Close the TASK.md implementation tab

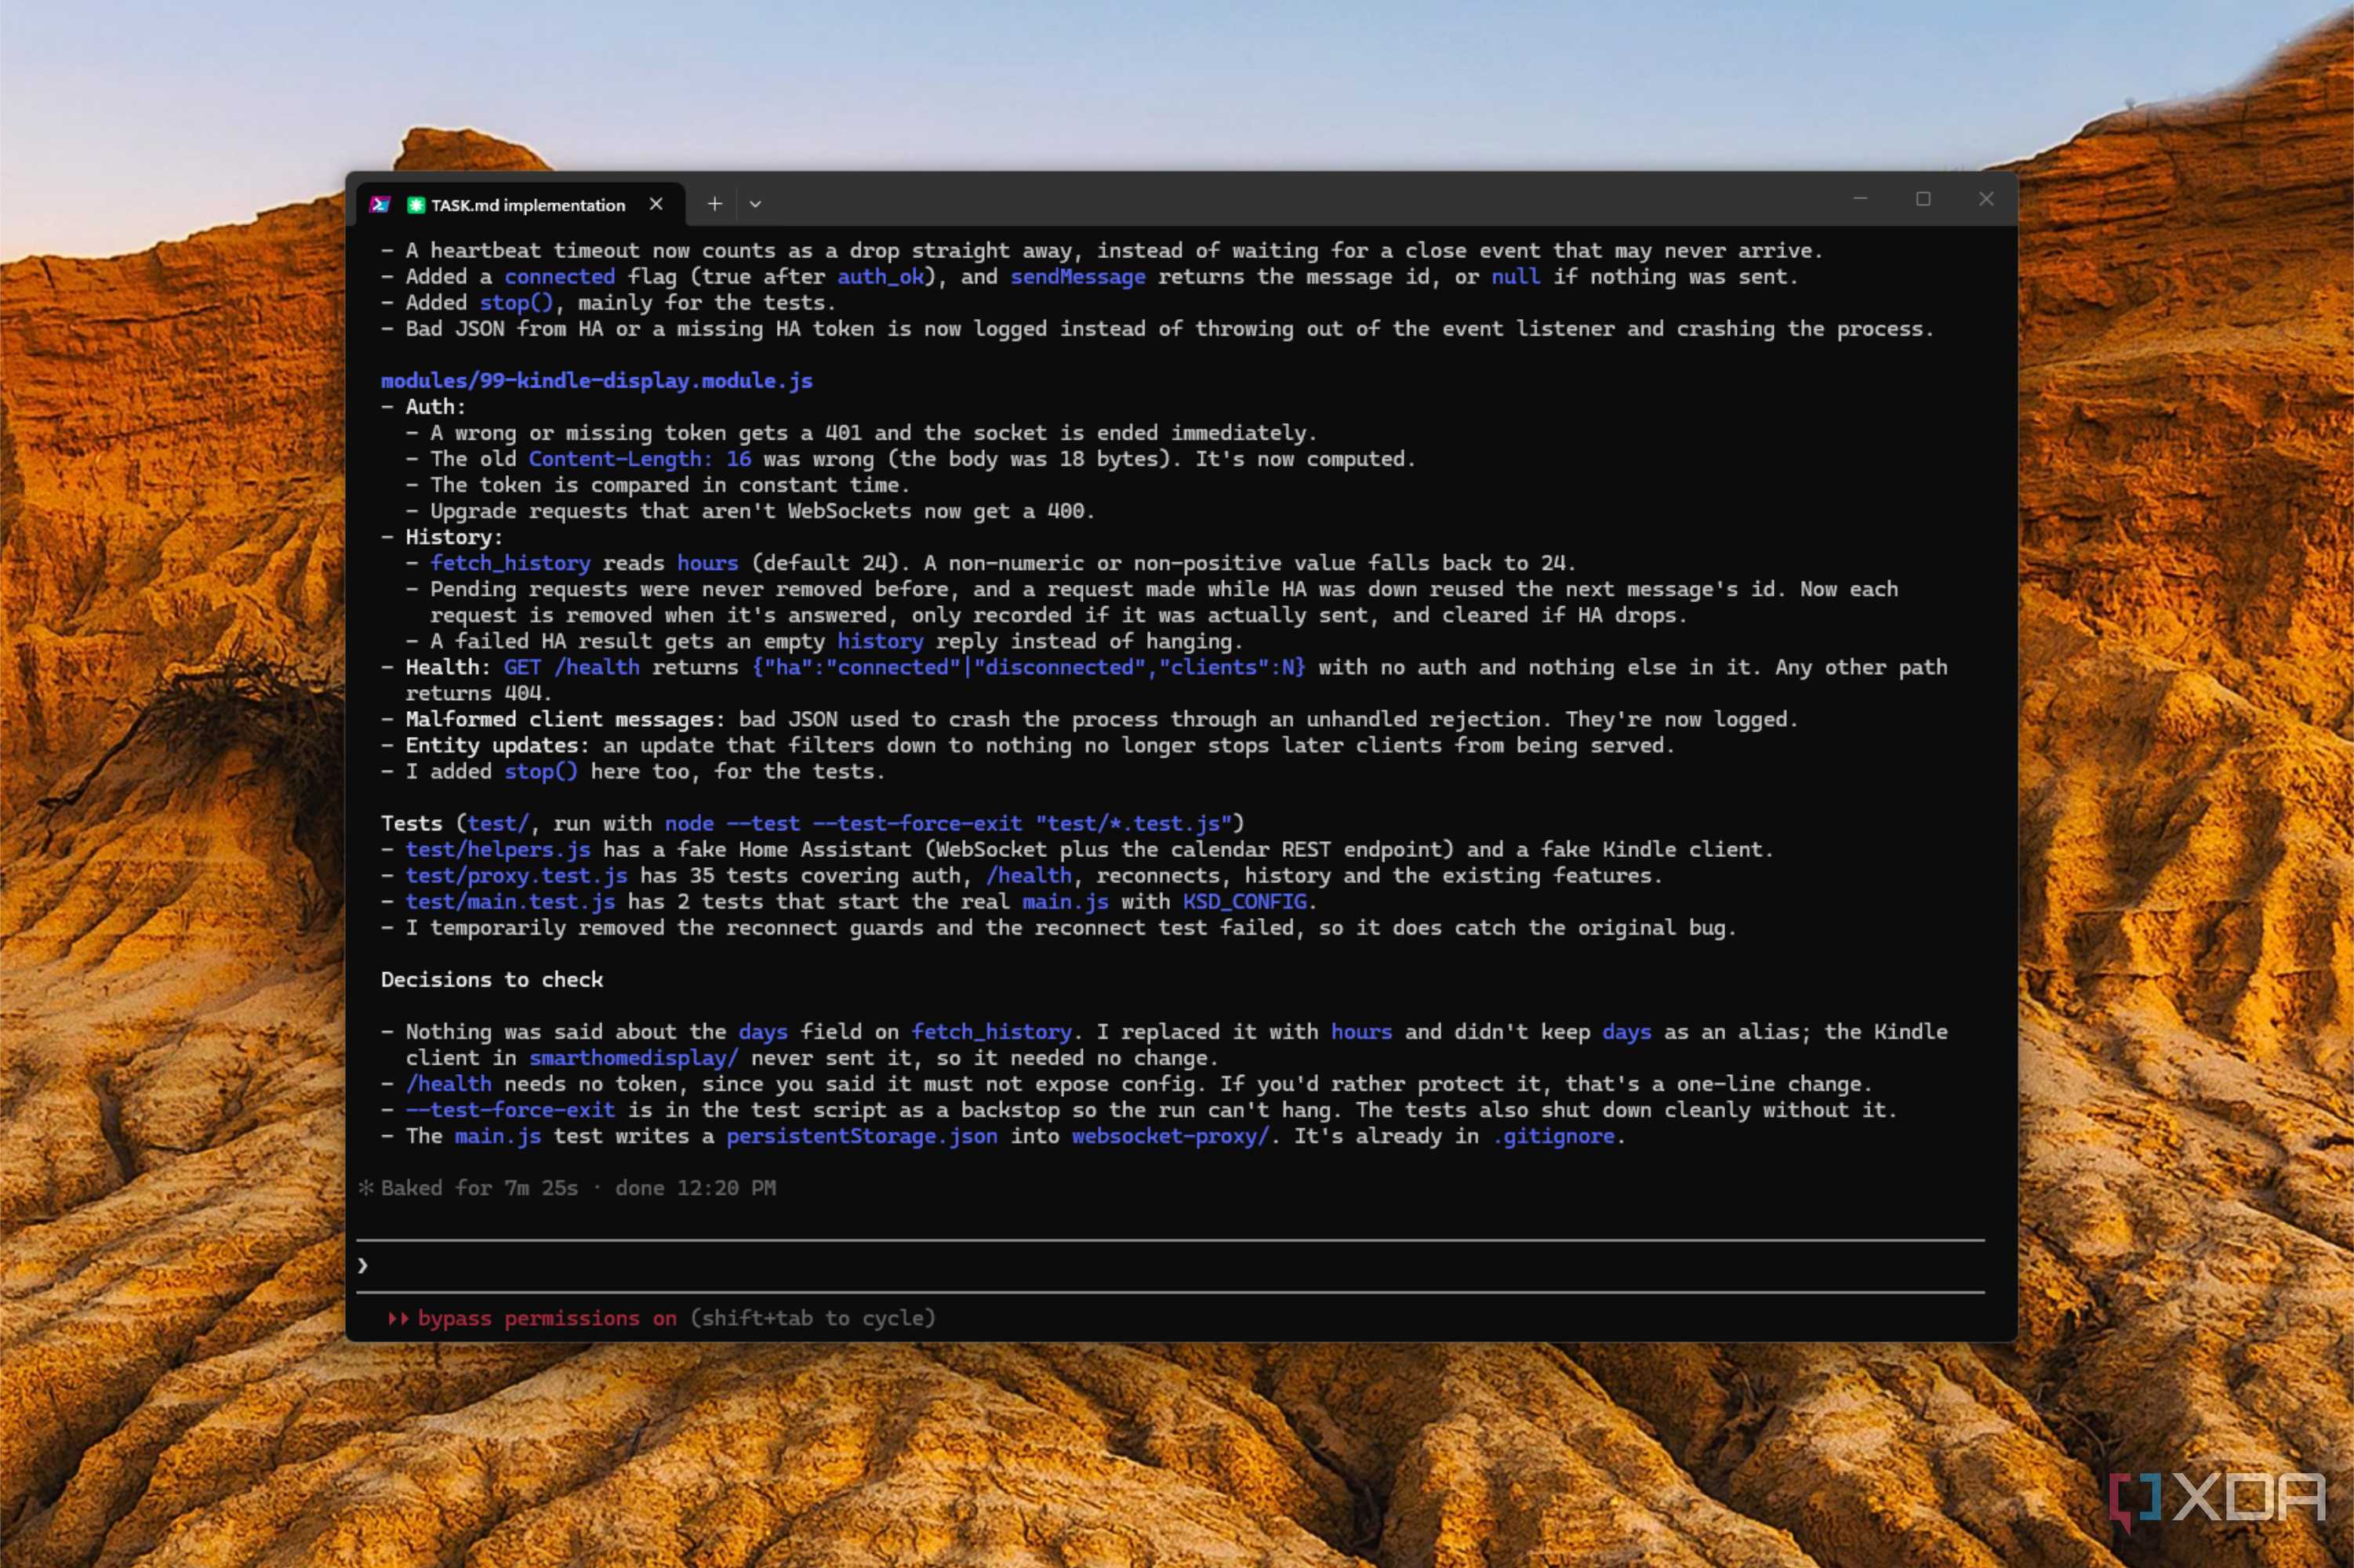(656, 204)
